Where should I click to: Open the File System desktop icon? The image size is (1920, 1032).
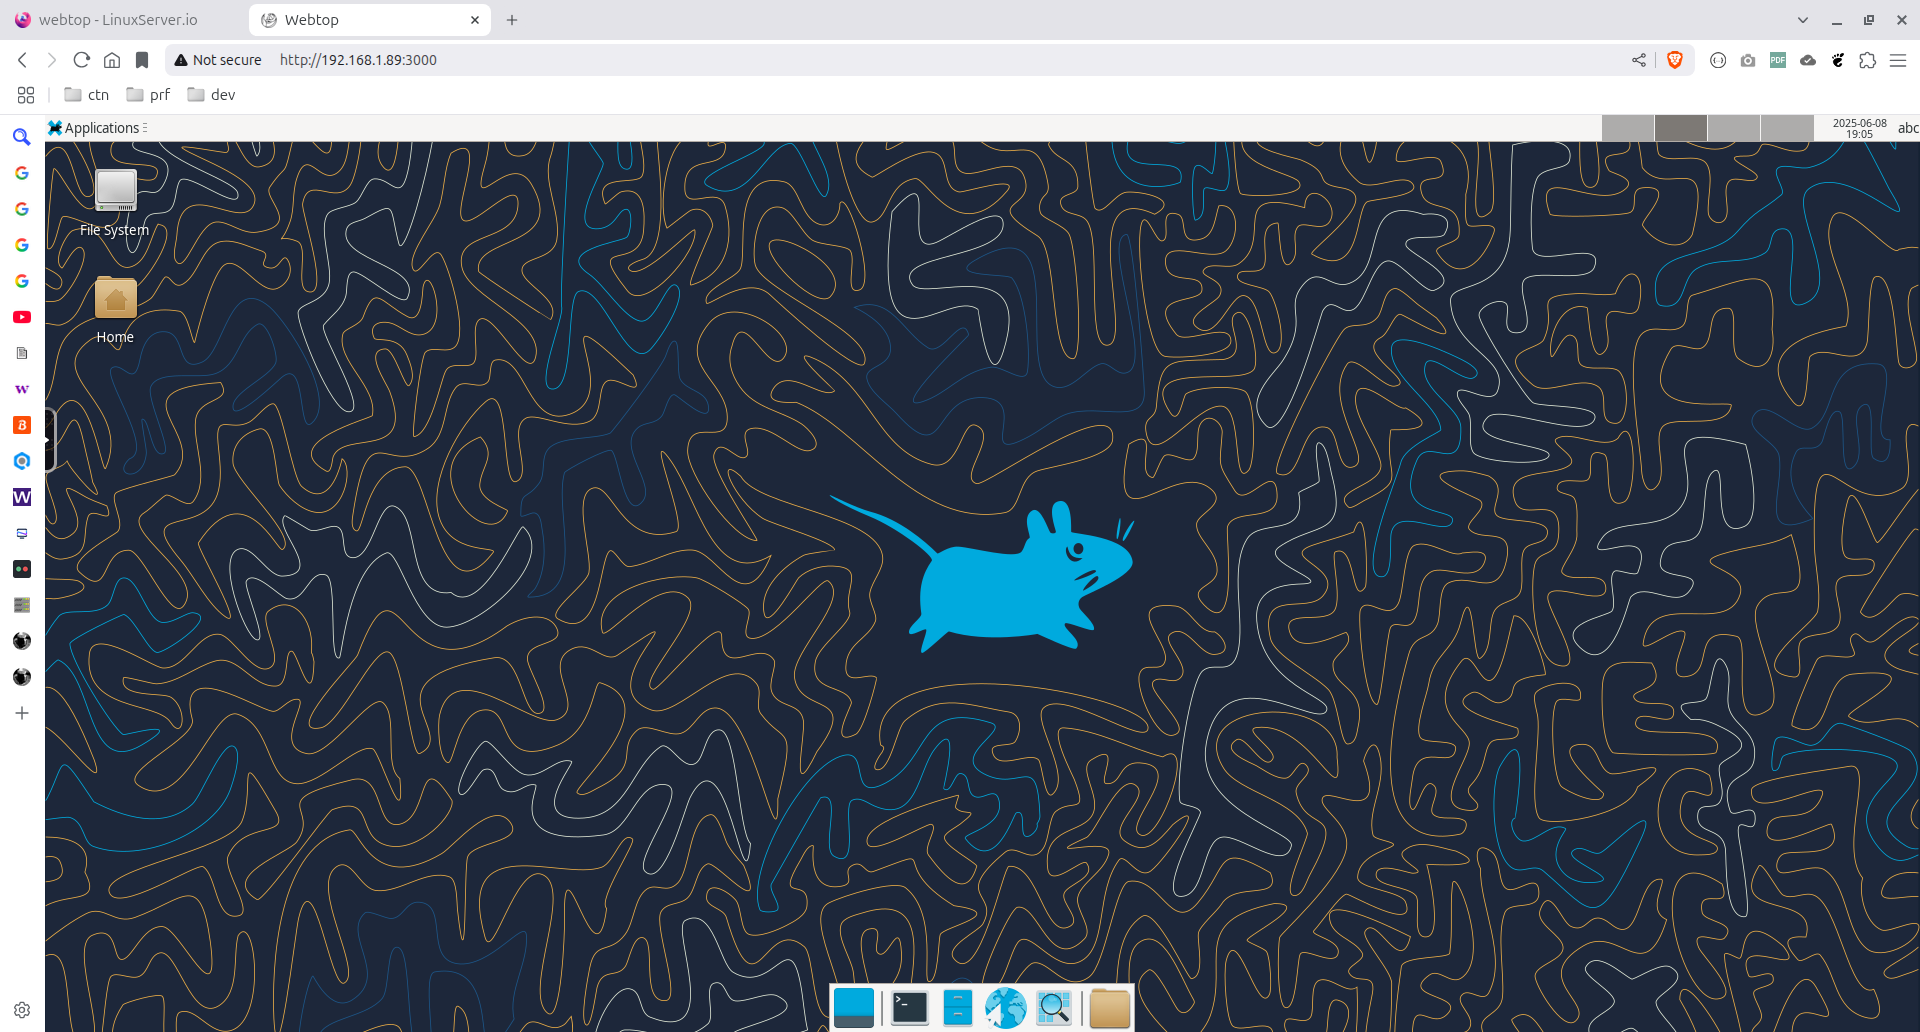pos(115,203)
